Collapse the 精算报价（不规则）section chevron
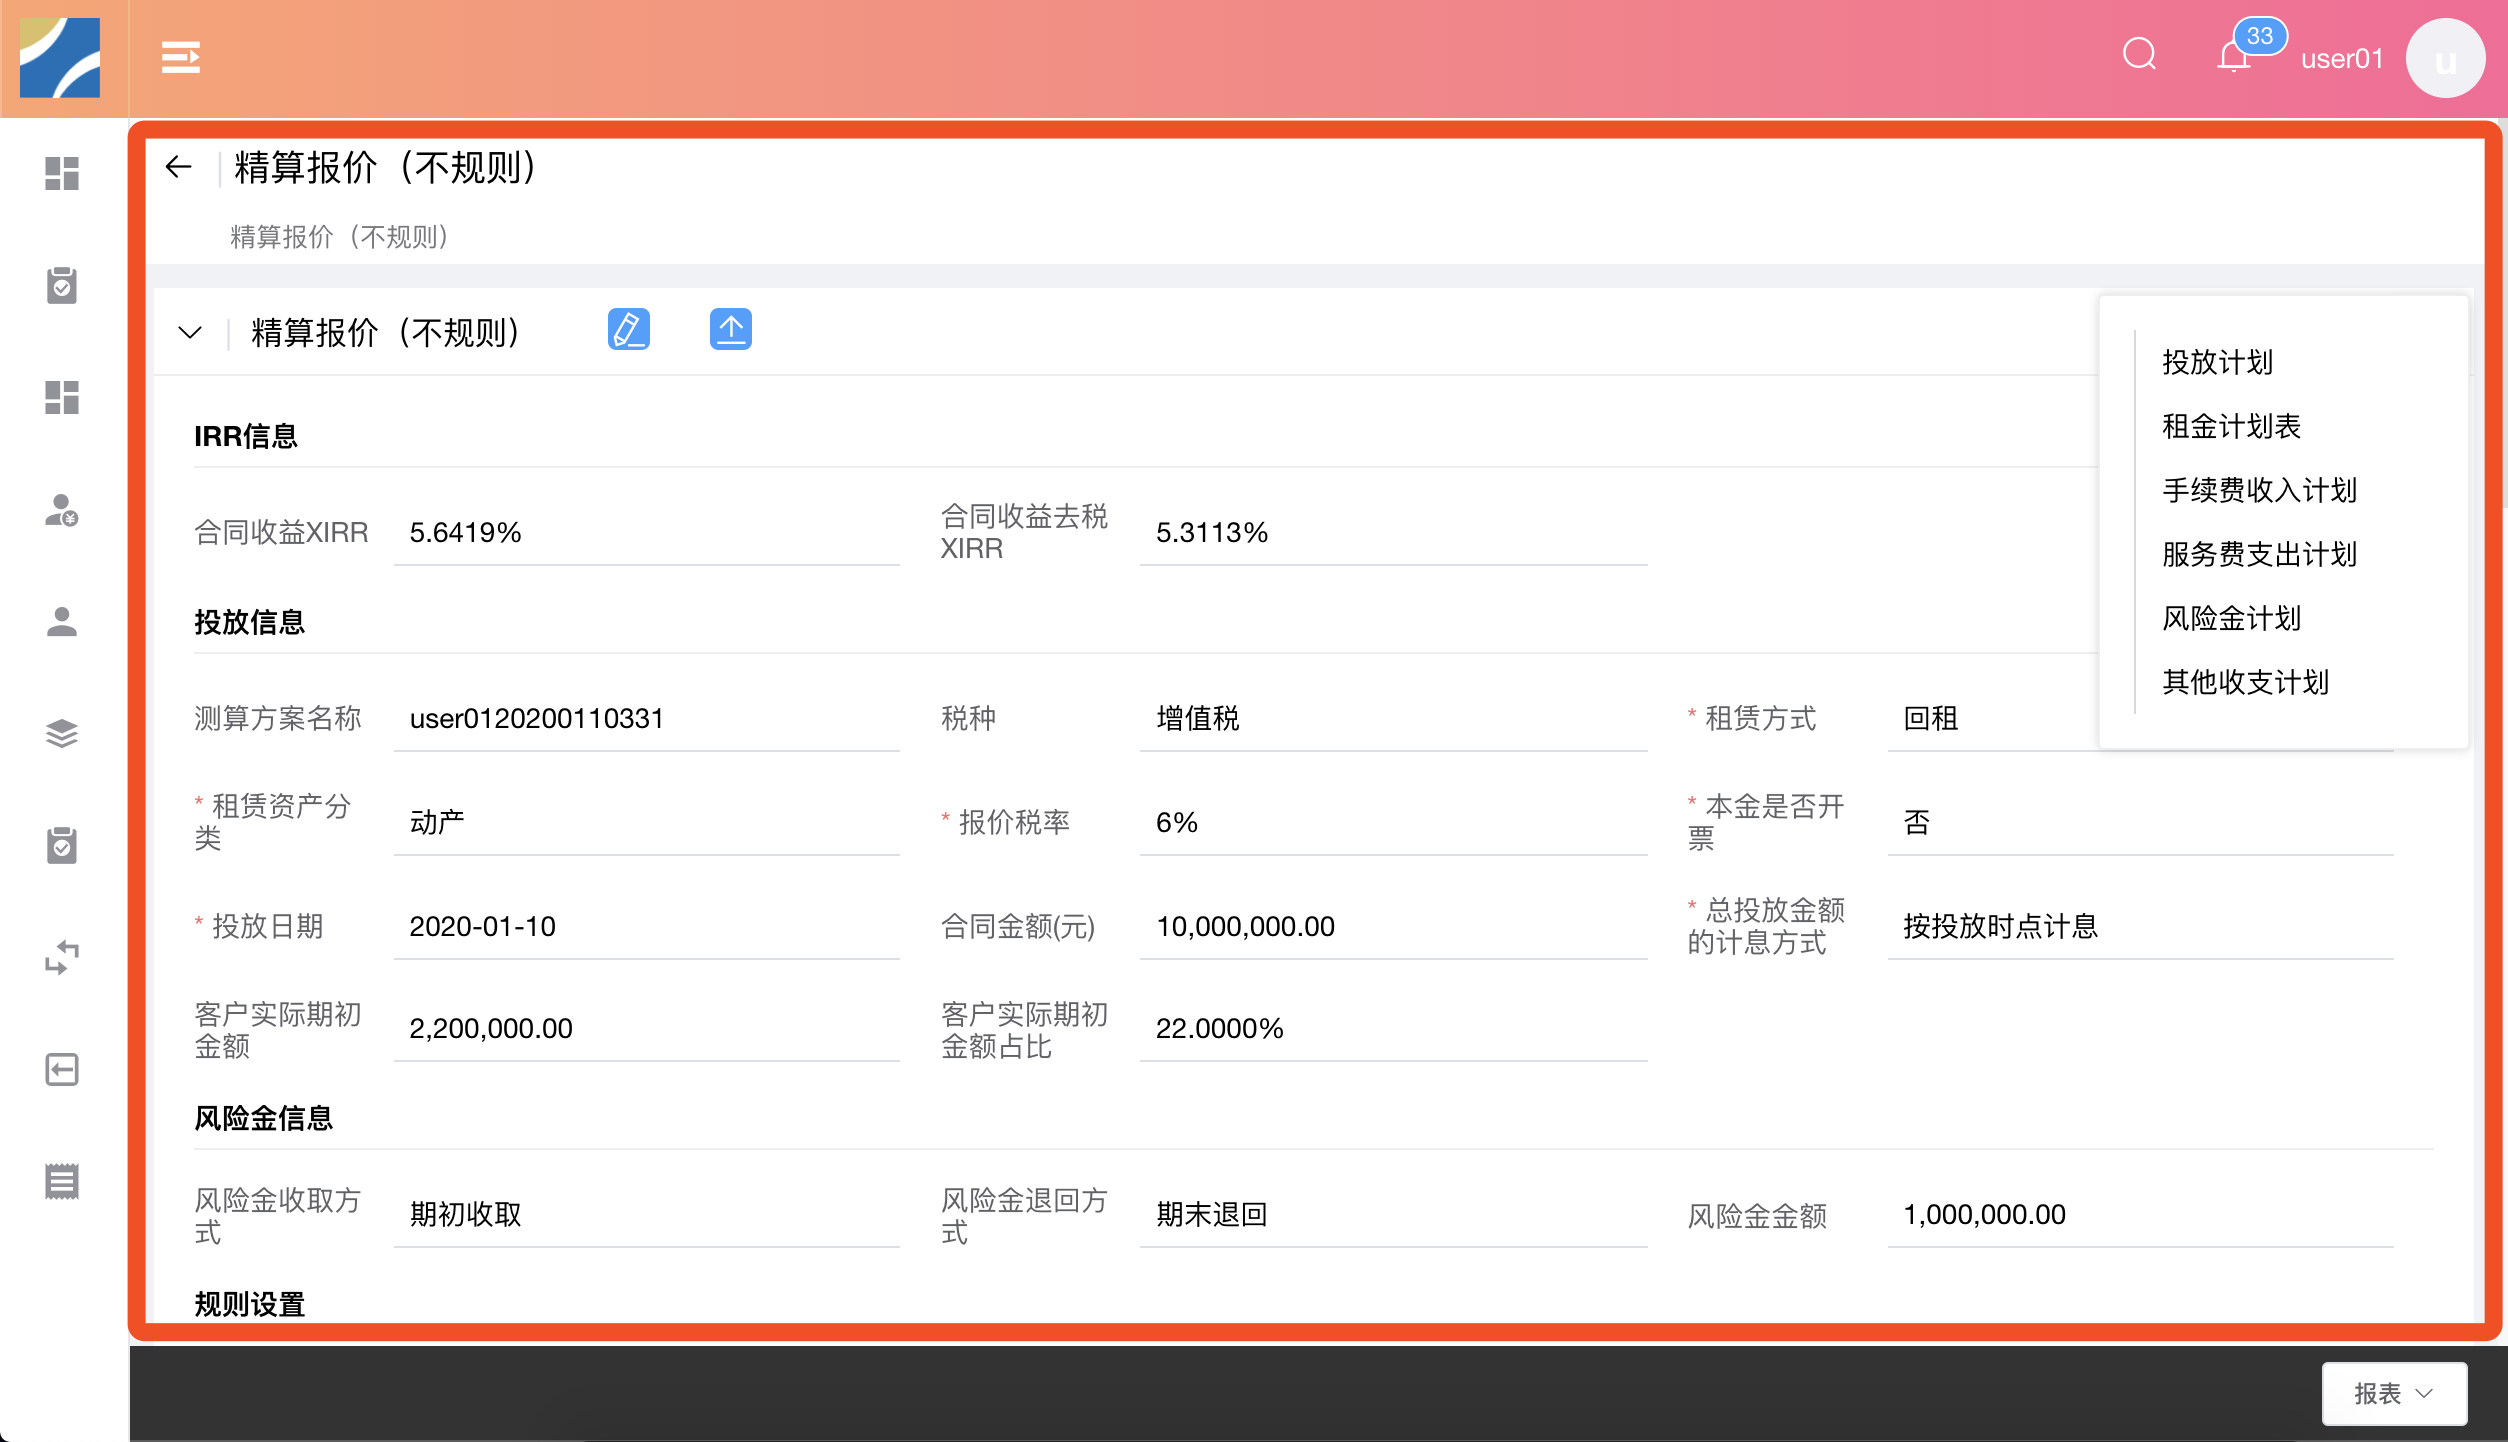The height and width of the screenshot is (1442, 2508). 189,331
